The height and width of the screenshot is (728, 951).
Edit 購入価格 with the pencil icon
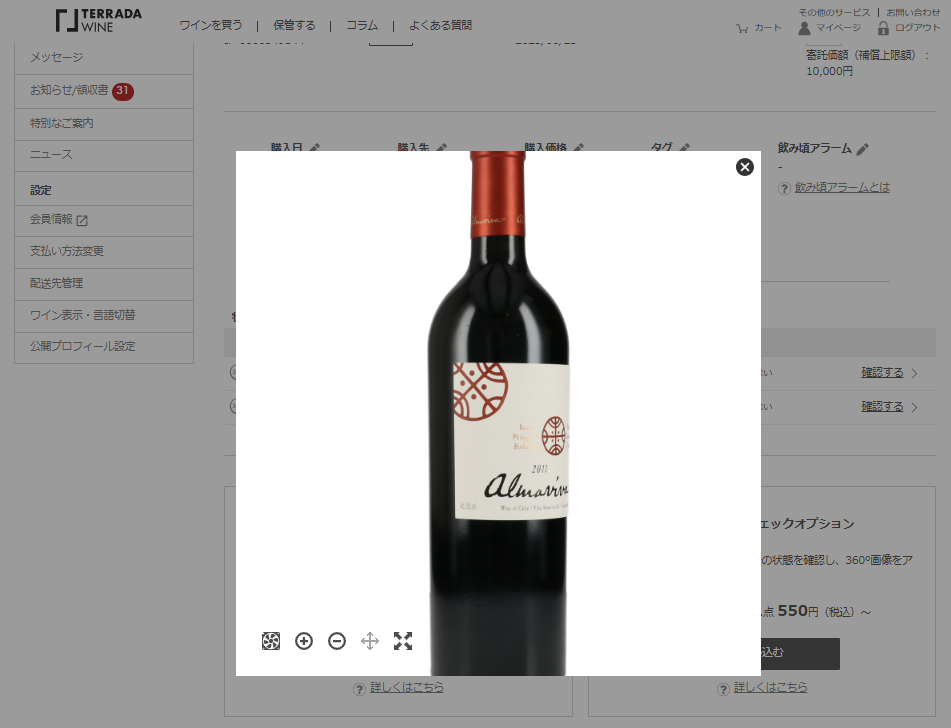click(579, 147)
